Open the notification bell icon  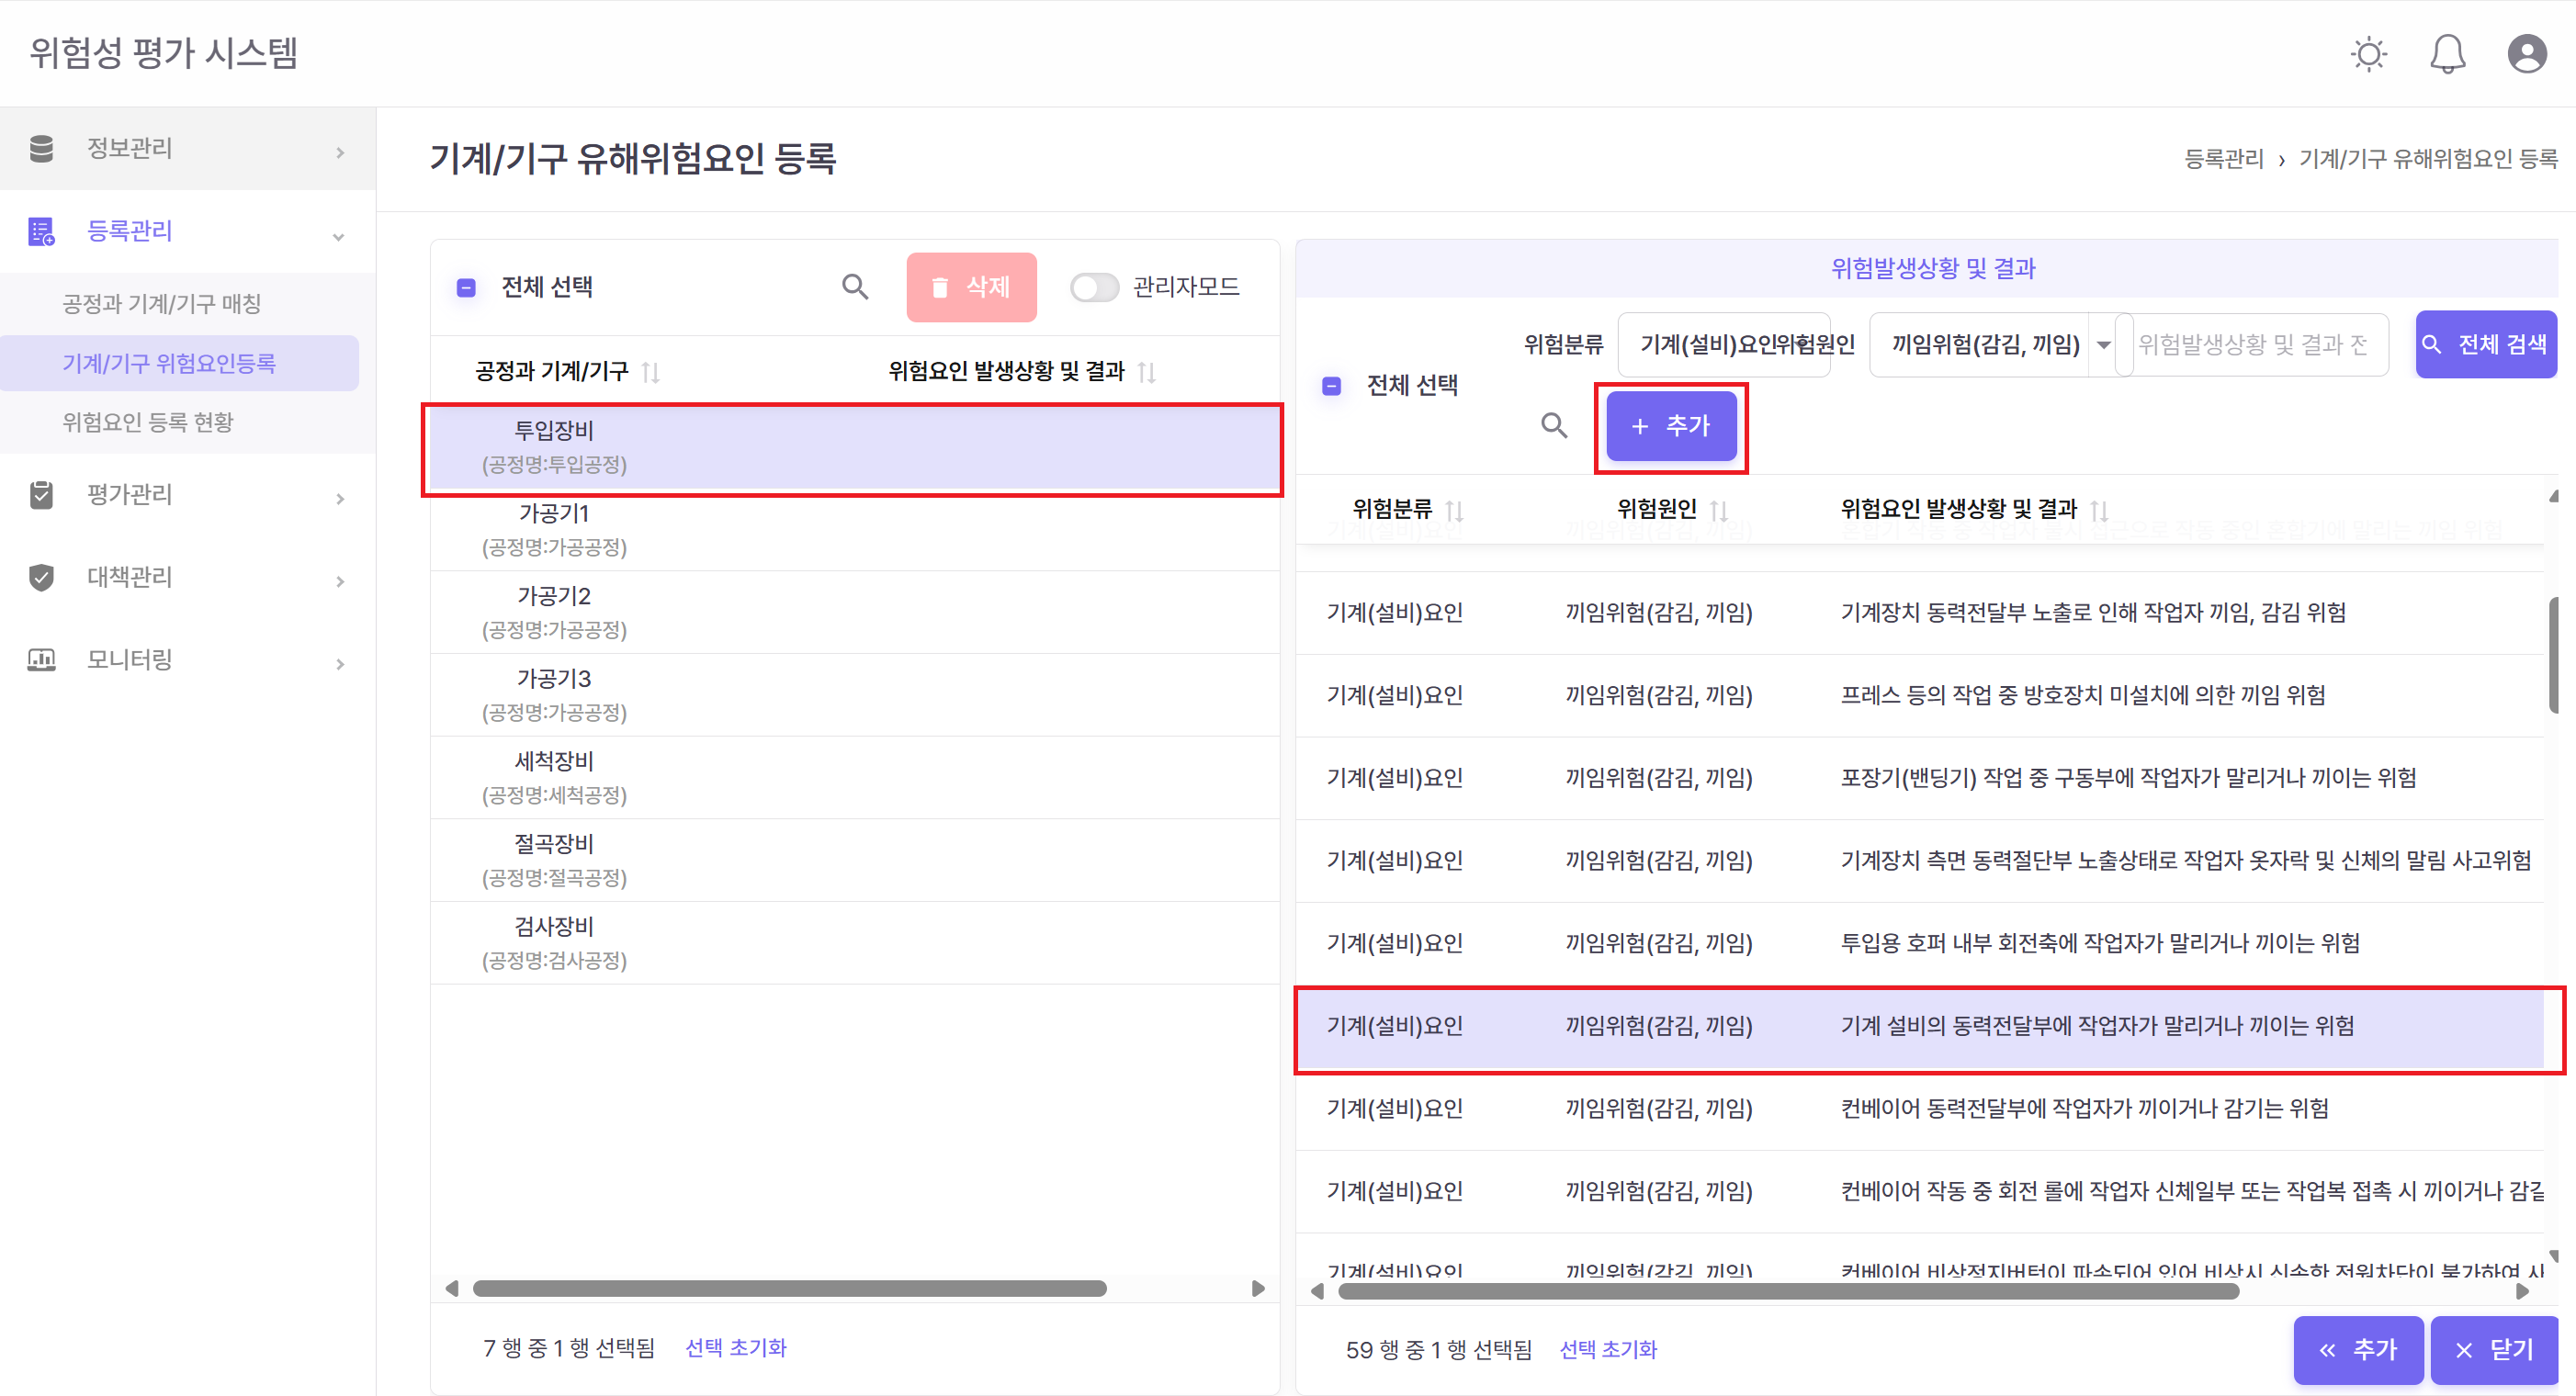pos(2448,53)
